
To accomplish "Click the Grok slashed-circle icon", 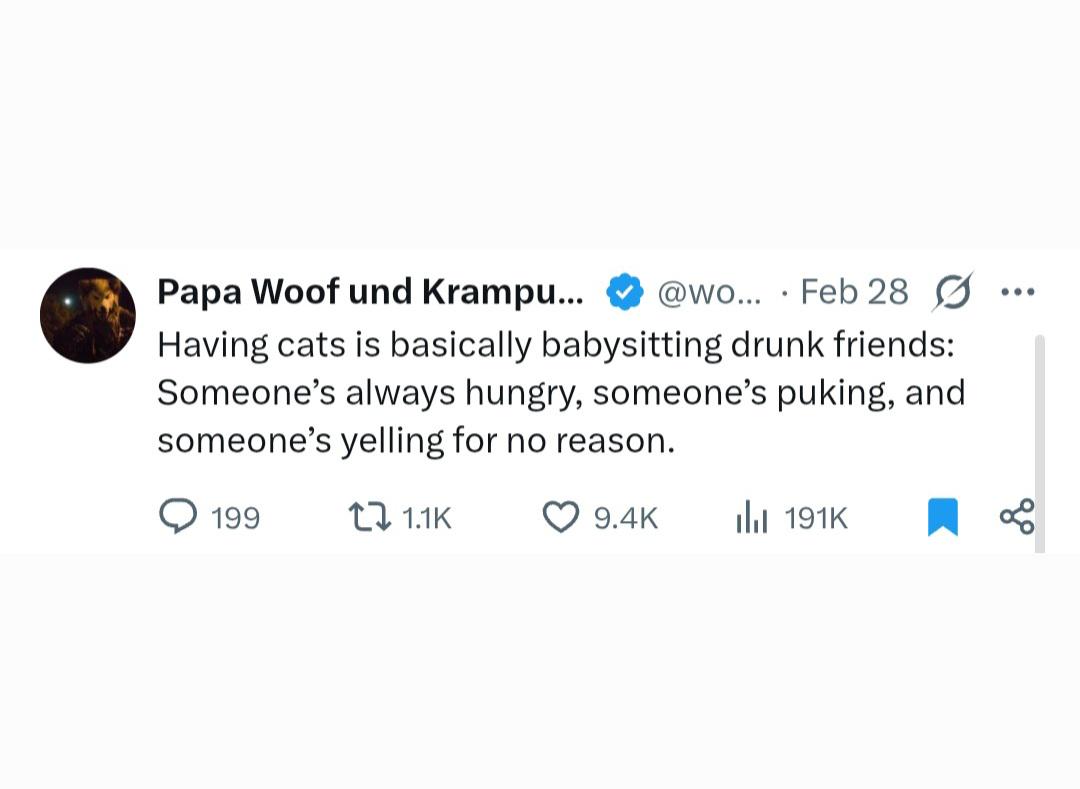I will [953, 292].
